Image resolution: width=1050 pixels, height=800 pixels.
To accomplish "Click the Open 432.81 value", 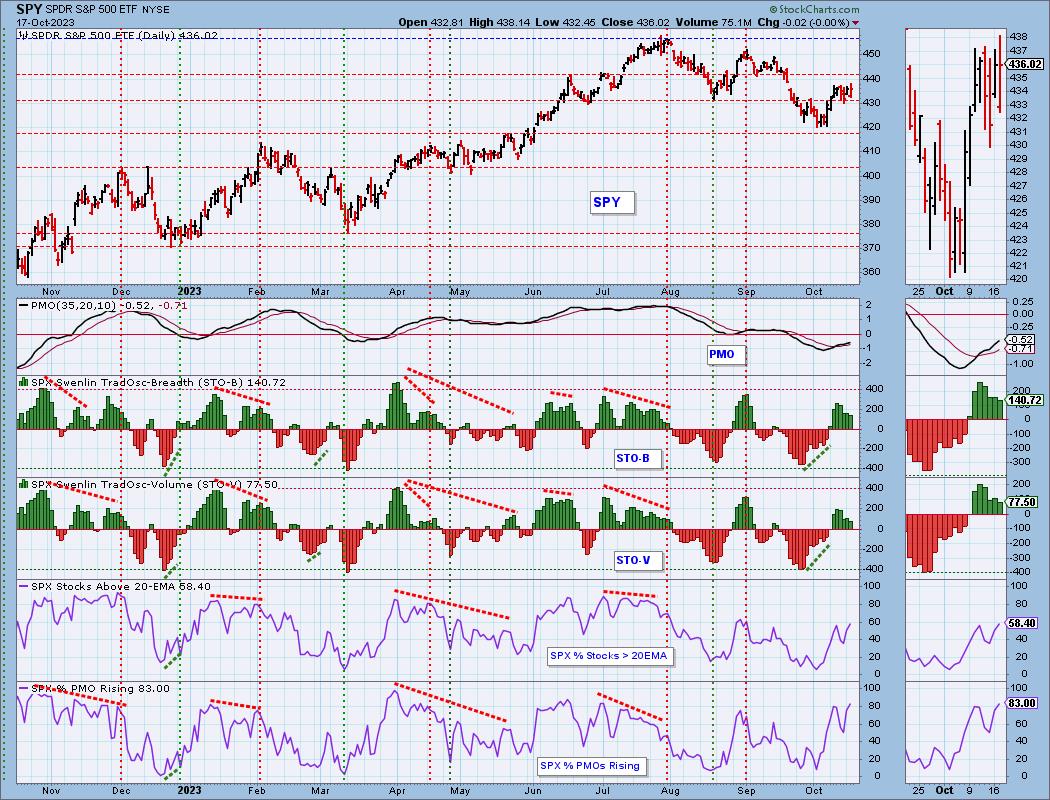I will 430,22.
